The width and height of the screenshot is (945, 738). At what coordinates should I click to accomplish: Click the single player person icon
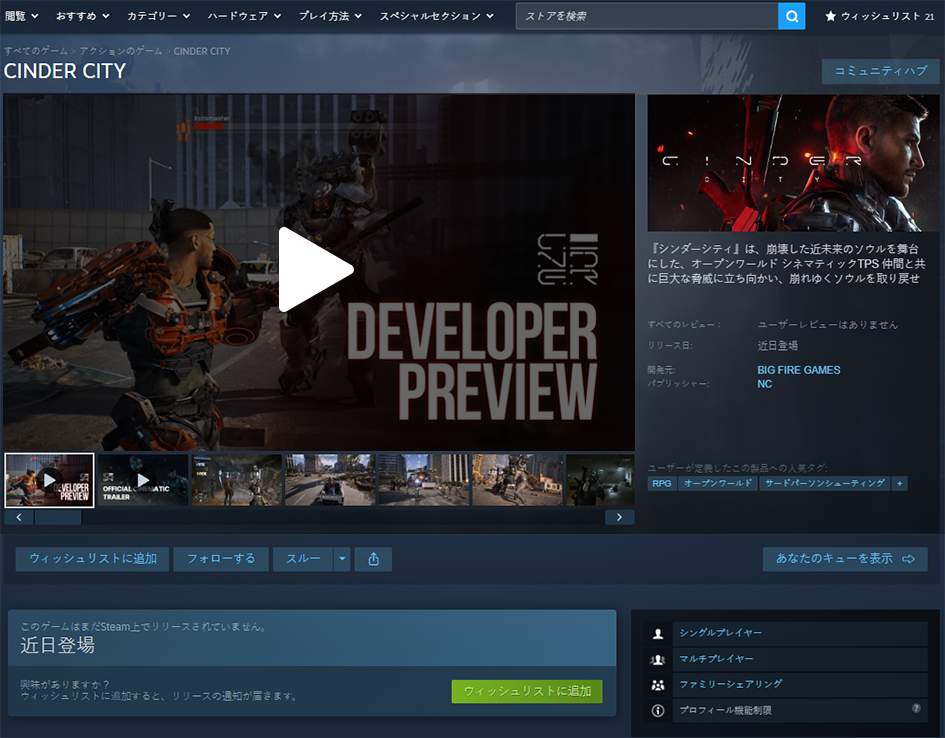pos(658,633)
